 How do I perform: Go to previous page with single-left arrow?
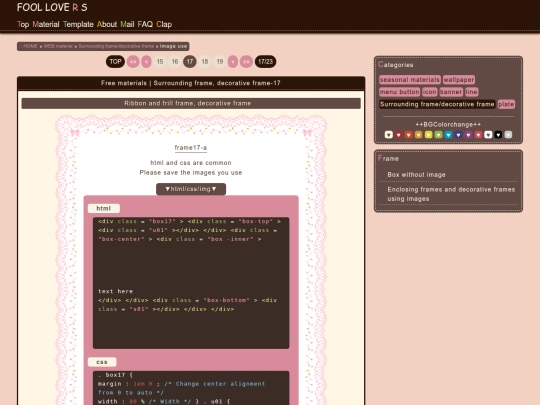pyautogui.click(x=146, y=62)
